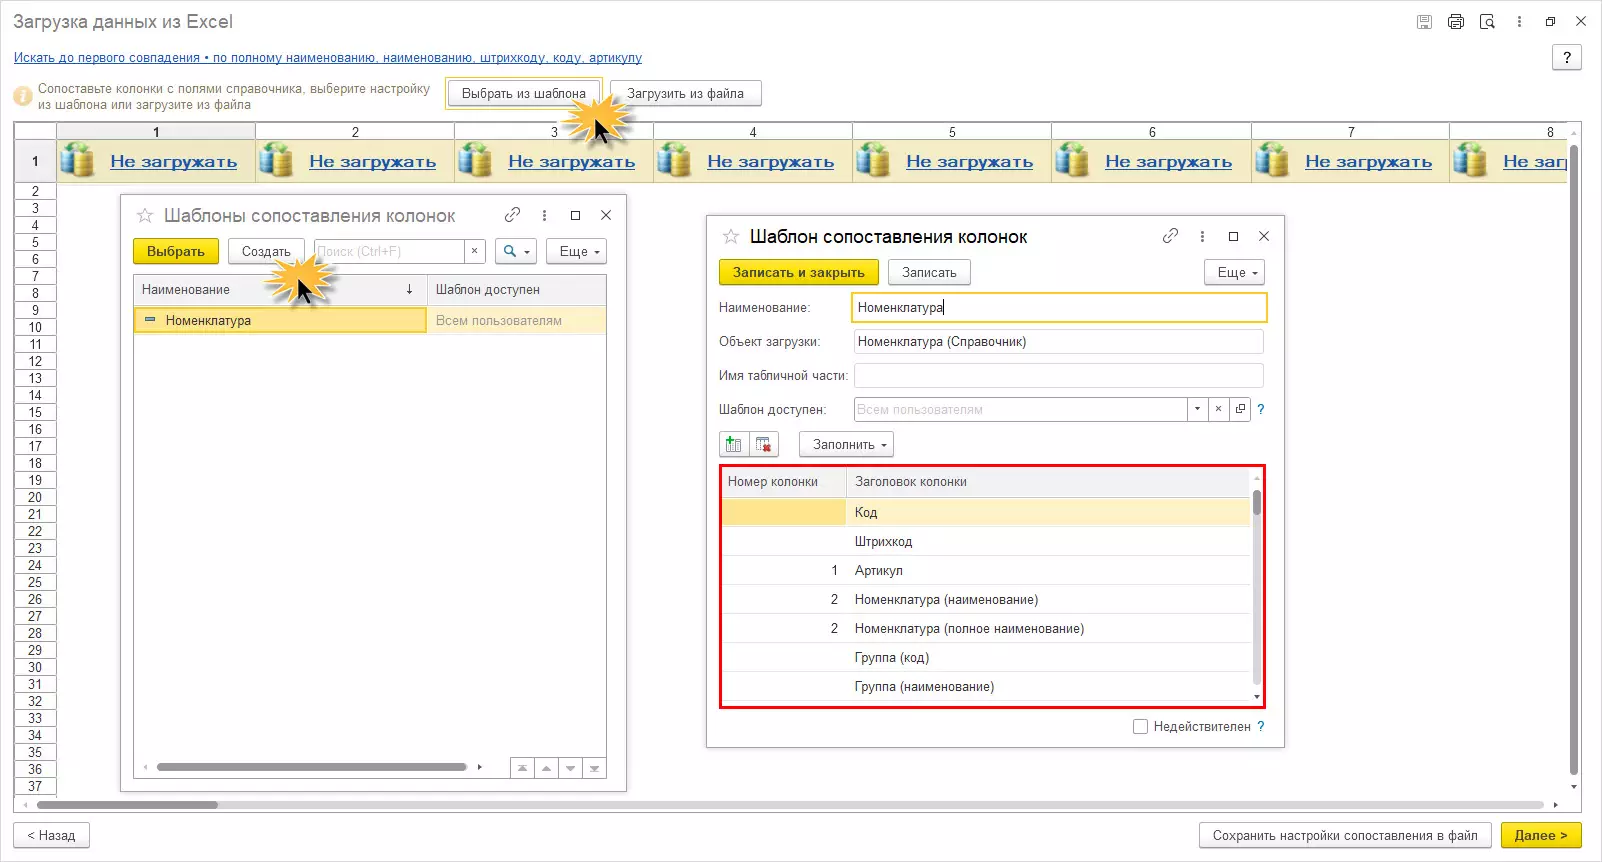Open the "Не загружать" link for column 2
1602x862 pixels.
click(373, 162)
